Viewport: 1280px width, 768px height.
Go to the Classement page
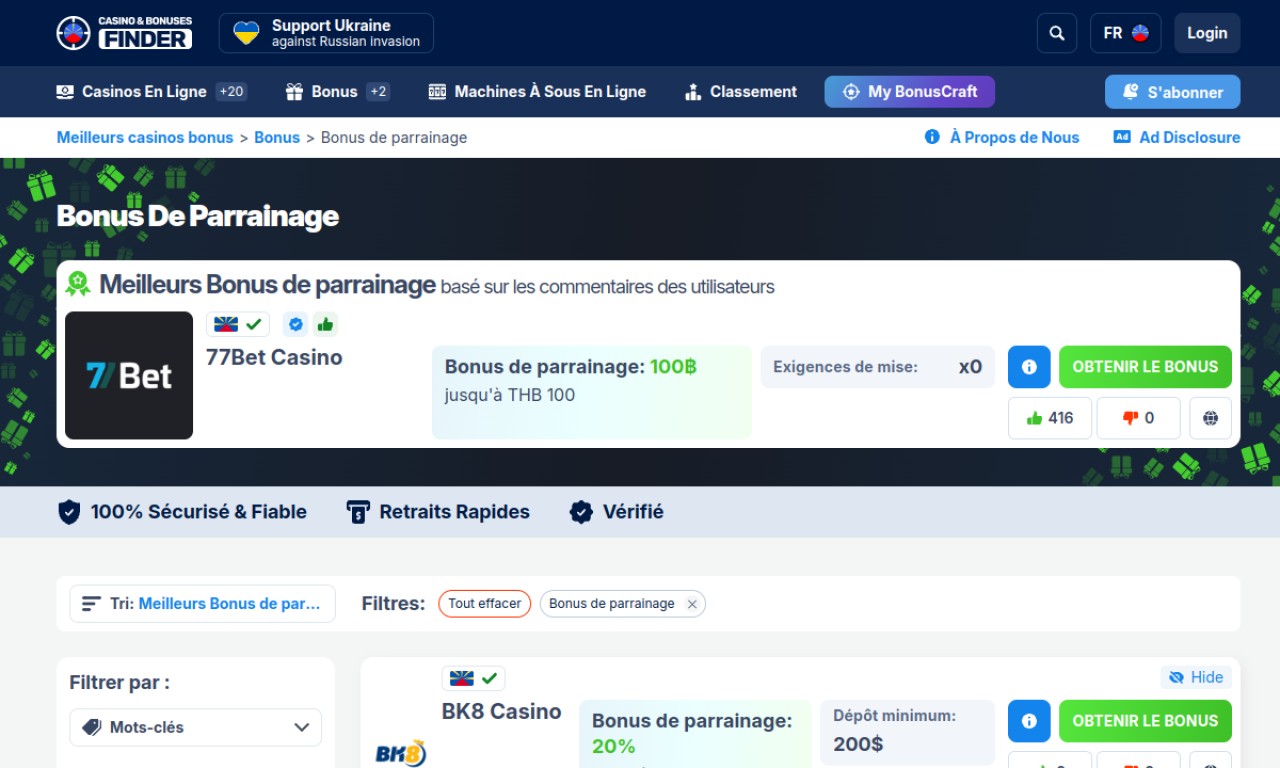(x=741, y=92)
